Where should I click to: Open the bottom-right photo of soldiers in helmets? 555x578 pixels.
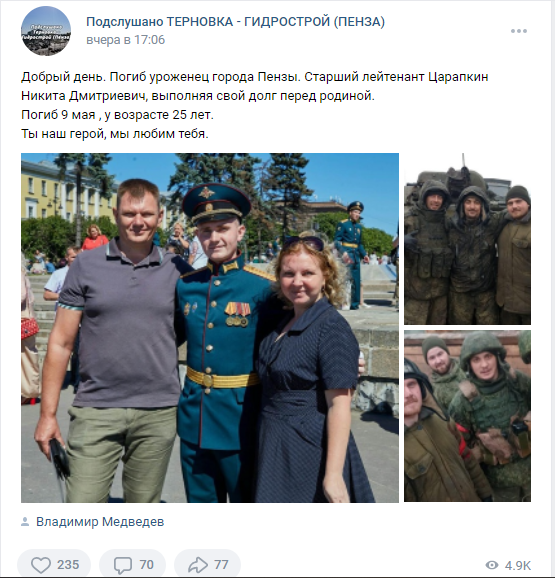(467, 416)
